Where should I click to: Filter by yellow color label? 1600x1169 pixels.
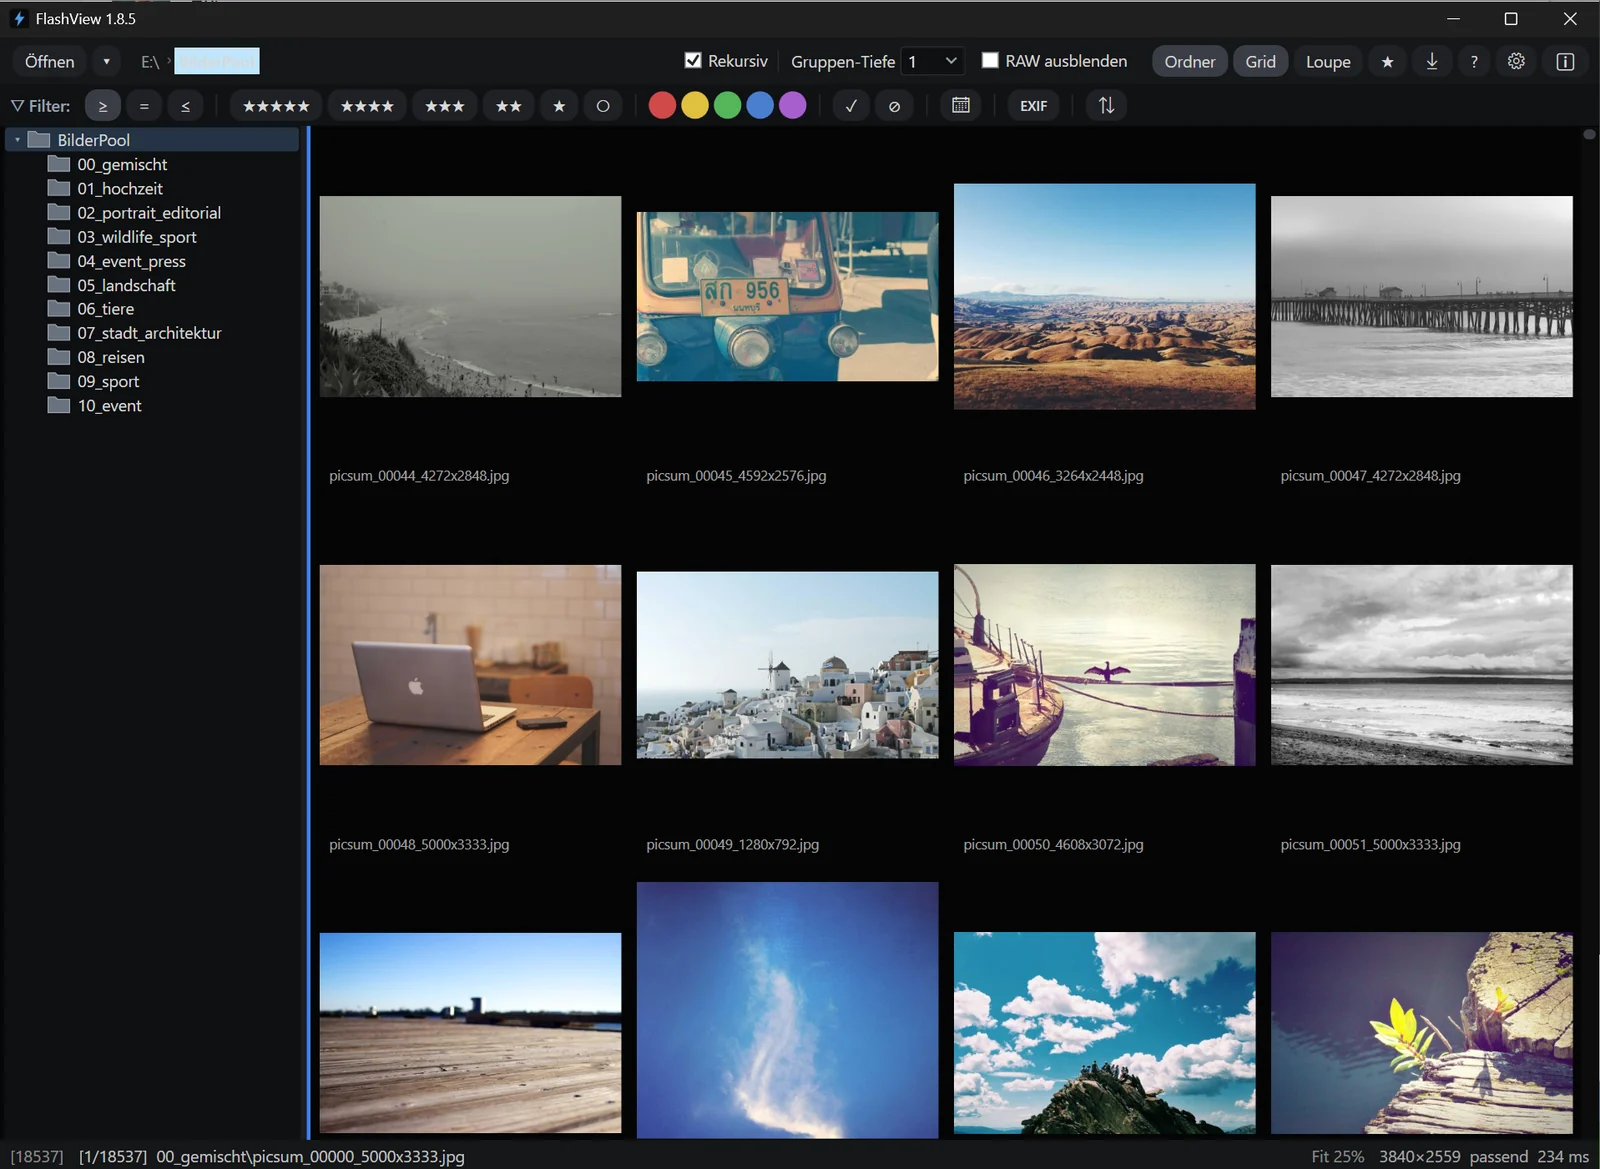(695, 105)
